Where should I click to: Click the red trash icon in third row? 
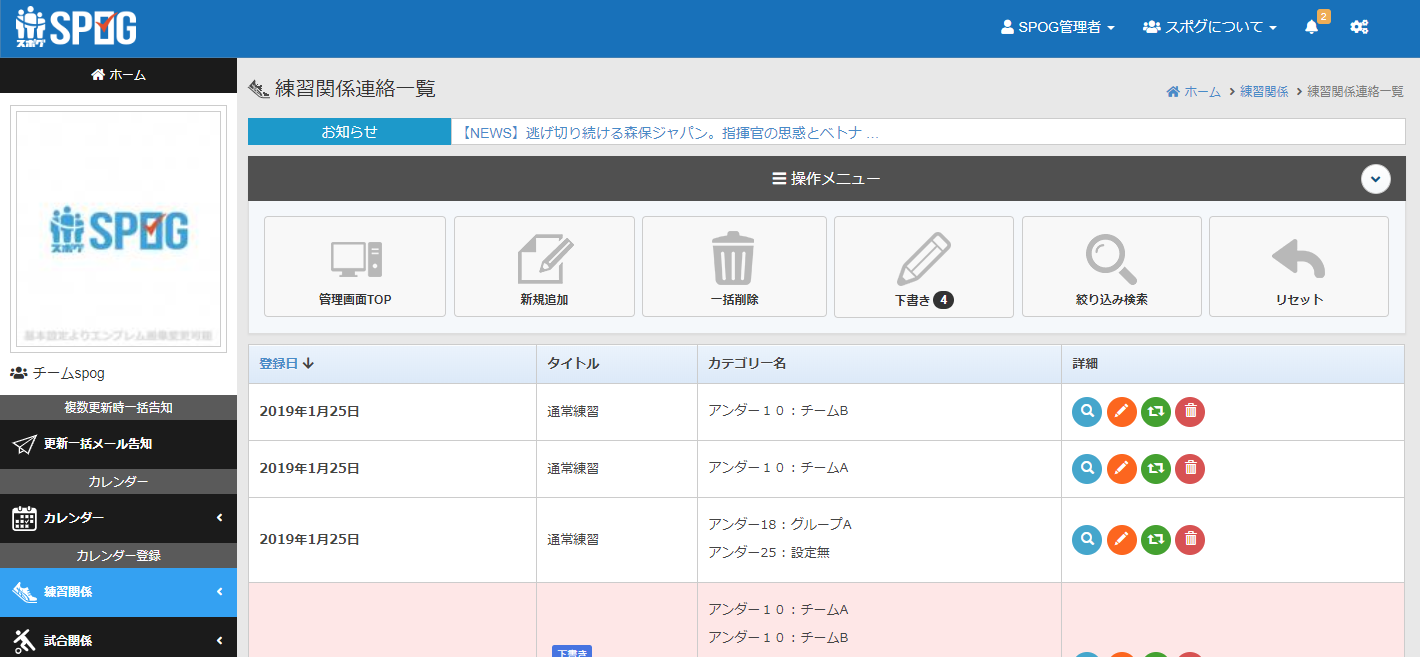point(1189,540)
